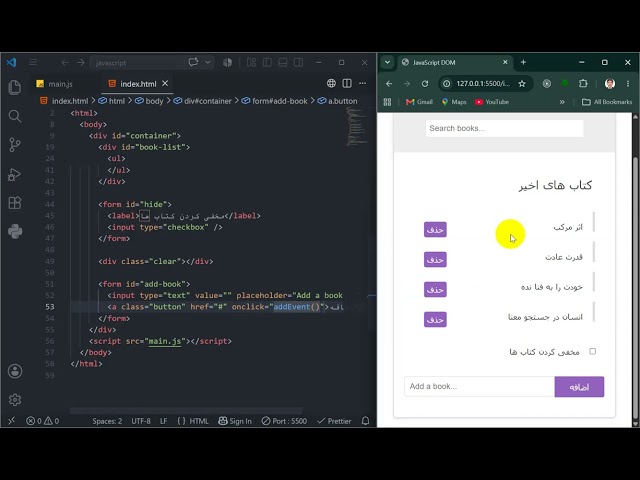Screen dimensions: 640x480
Task: Open the Search view in VS Code
Action: pos(15,116)
